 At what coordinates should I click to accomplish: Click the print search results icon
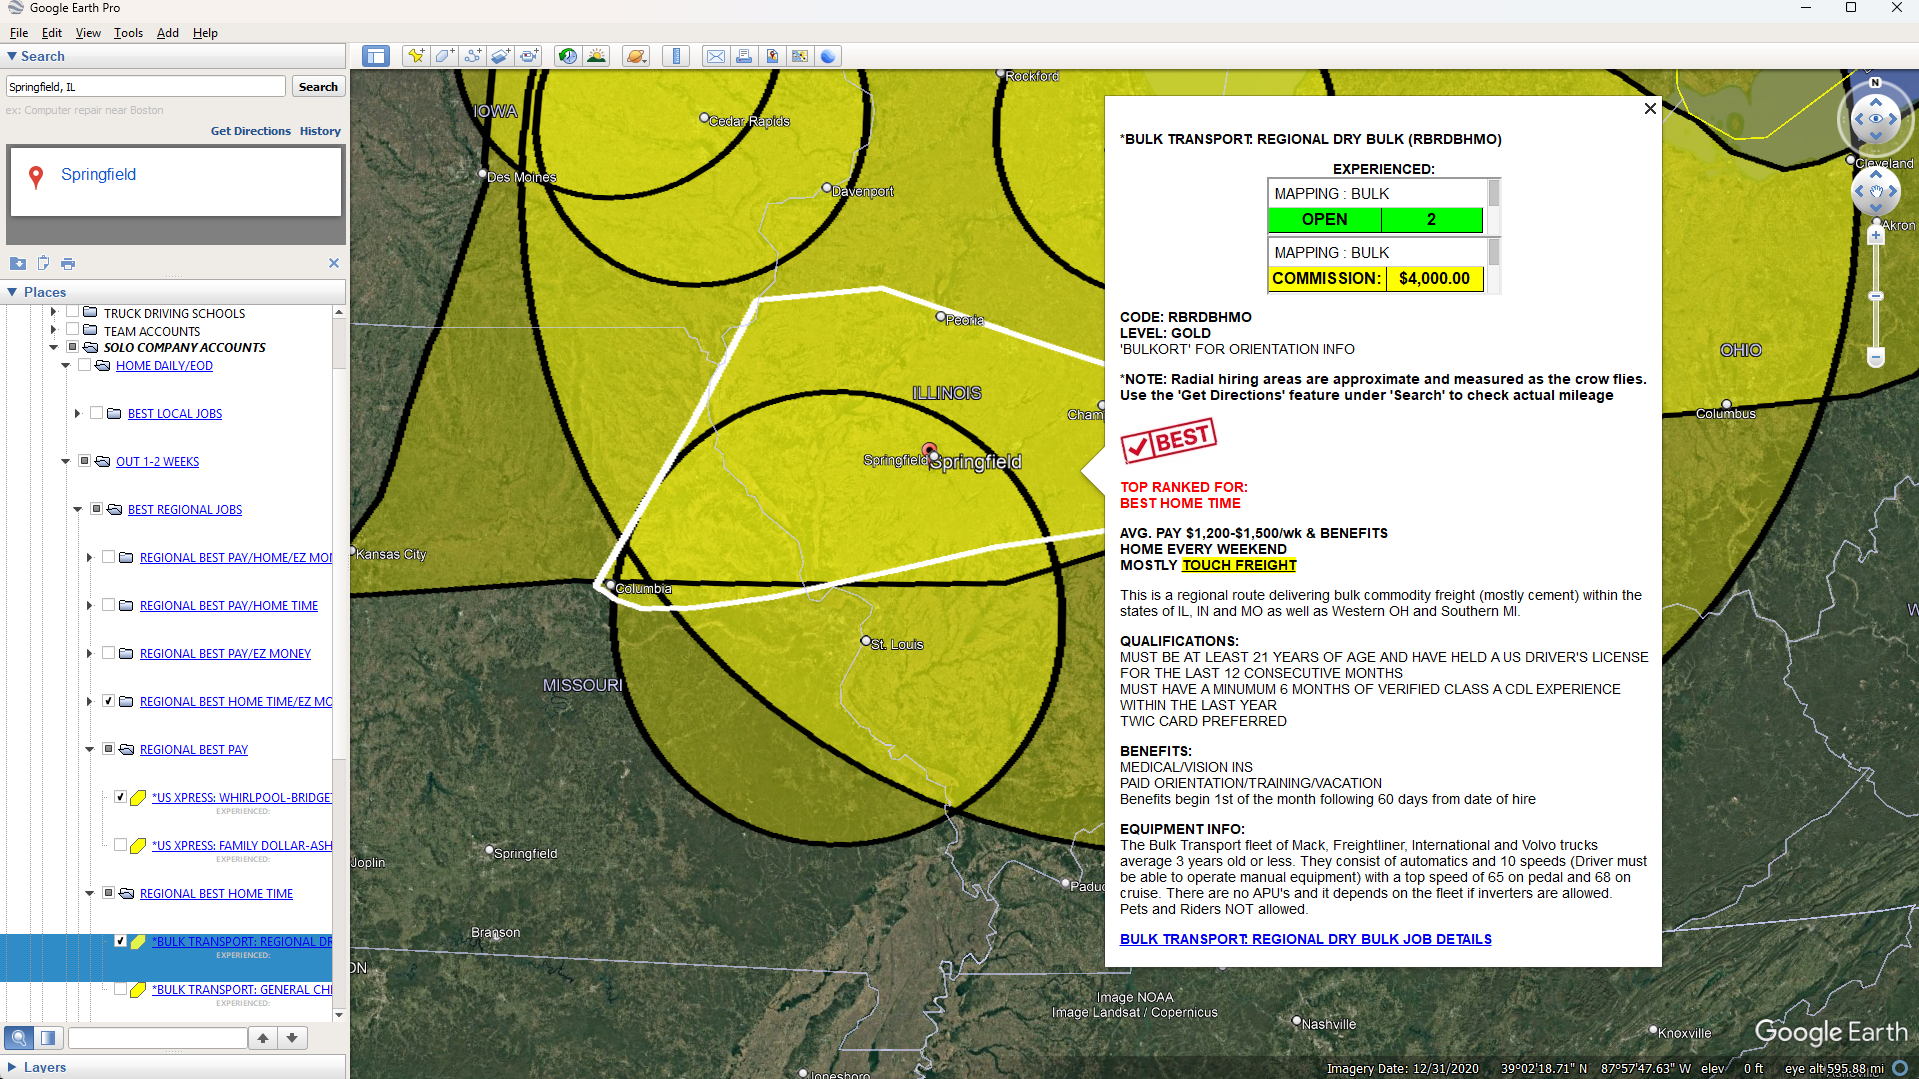coord(68,263)
